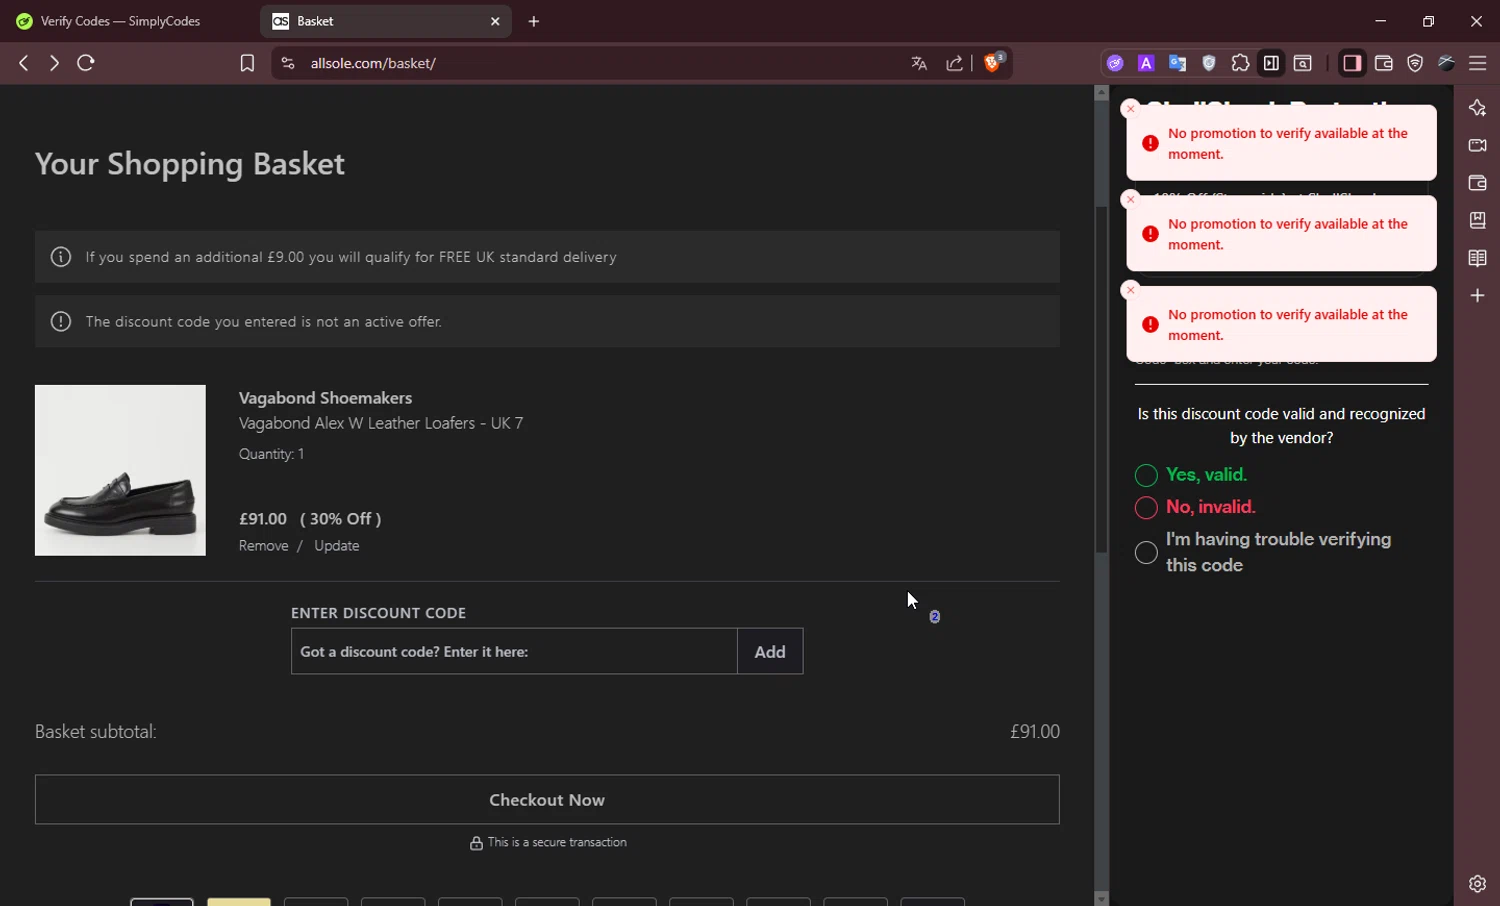The image size is (1500, 906).
Task: Reload the allsole basket page
Action: pos(86,63)
